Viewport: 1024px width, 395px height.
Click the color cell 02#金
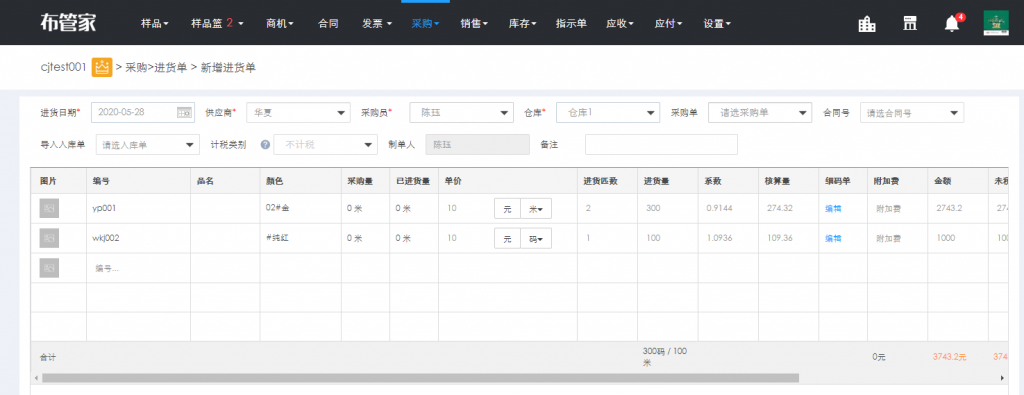pyautogui.click(x=279, y=209)
